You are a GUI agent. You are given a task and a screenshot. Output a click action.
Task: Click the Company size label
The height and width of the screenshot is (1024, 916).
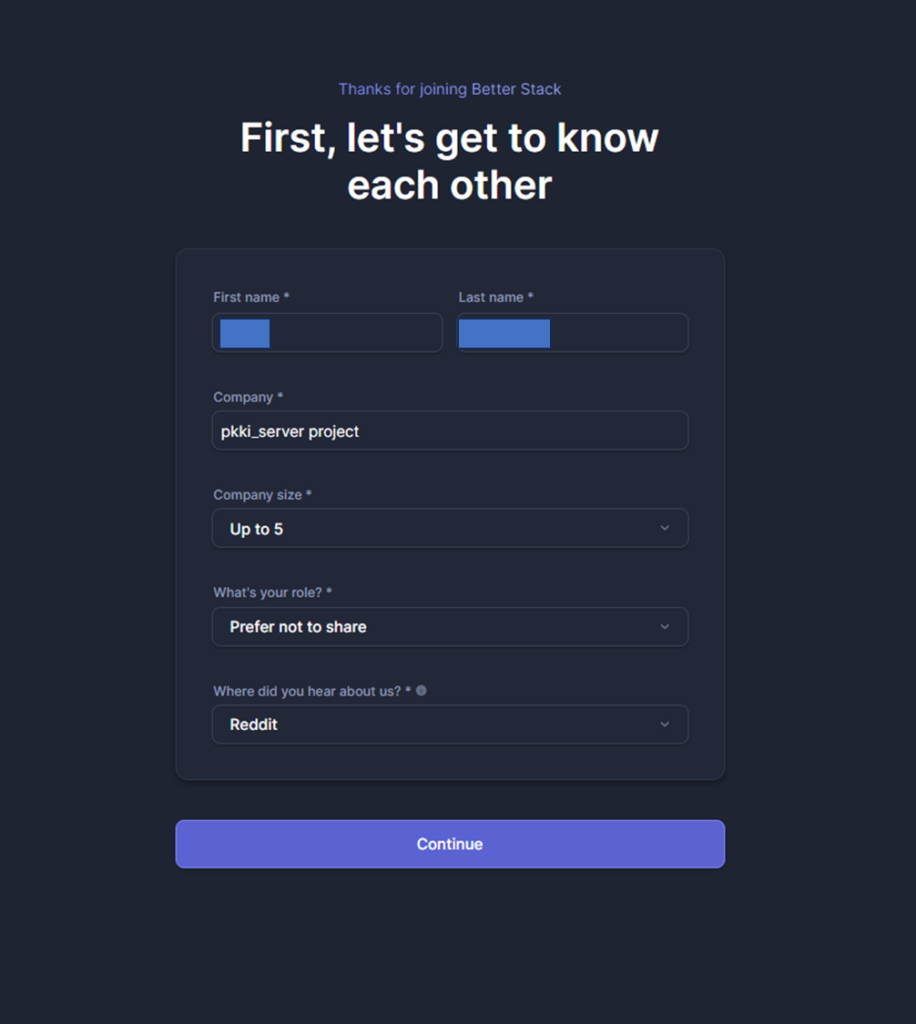(262, 495)
